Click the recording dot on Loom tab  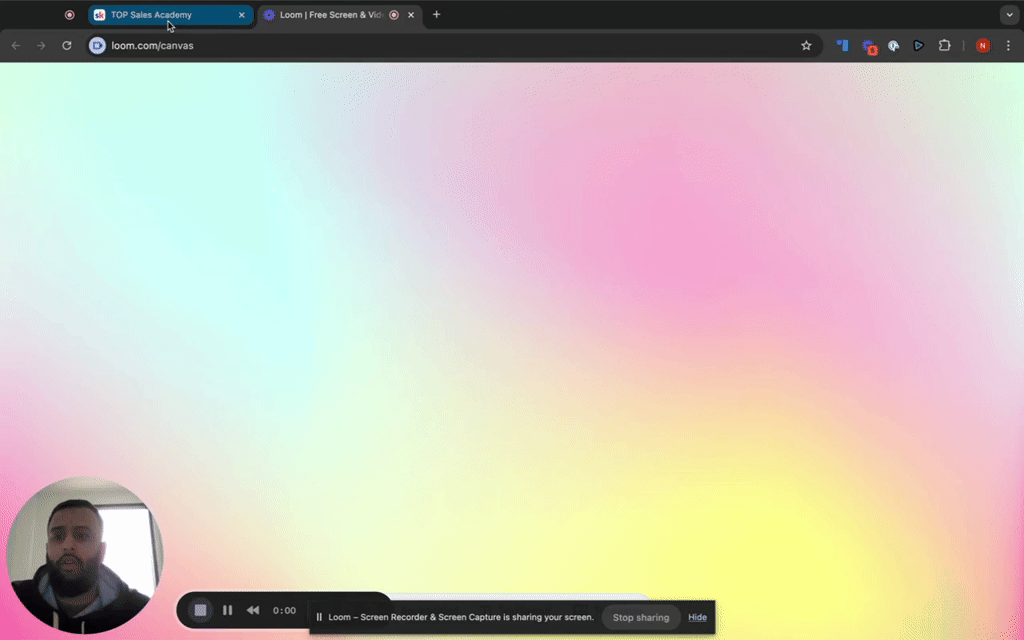click(x=394, y=14)
